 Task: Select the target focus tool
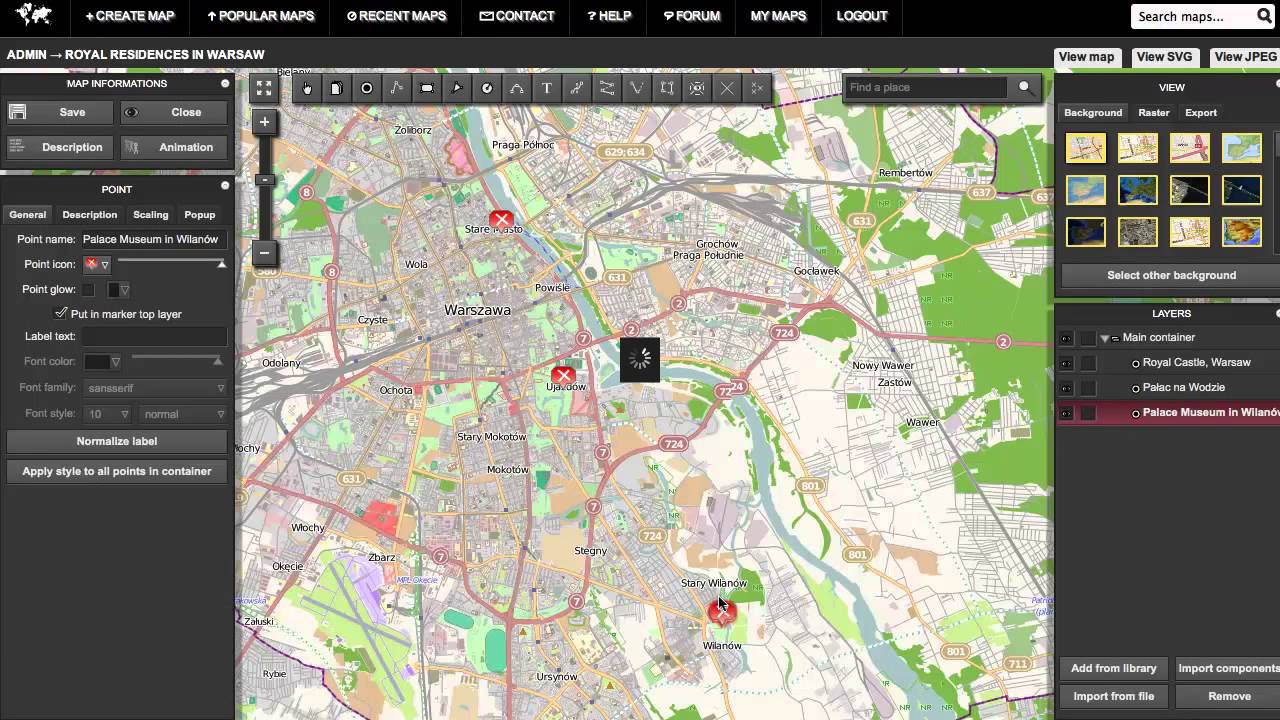(697, 88)
